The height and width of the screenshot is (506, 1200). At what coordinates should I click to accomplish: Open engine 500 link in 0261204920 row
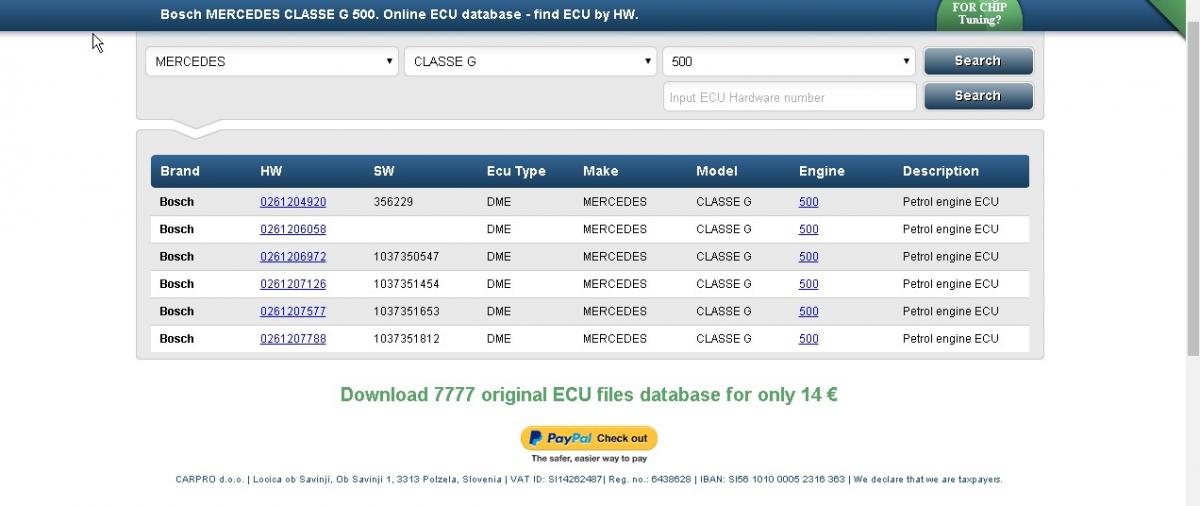pyautogui.click(x=808, y=202)
